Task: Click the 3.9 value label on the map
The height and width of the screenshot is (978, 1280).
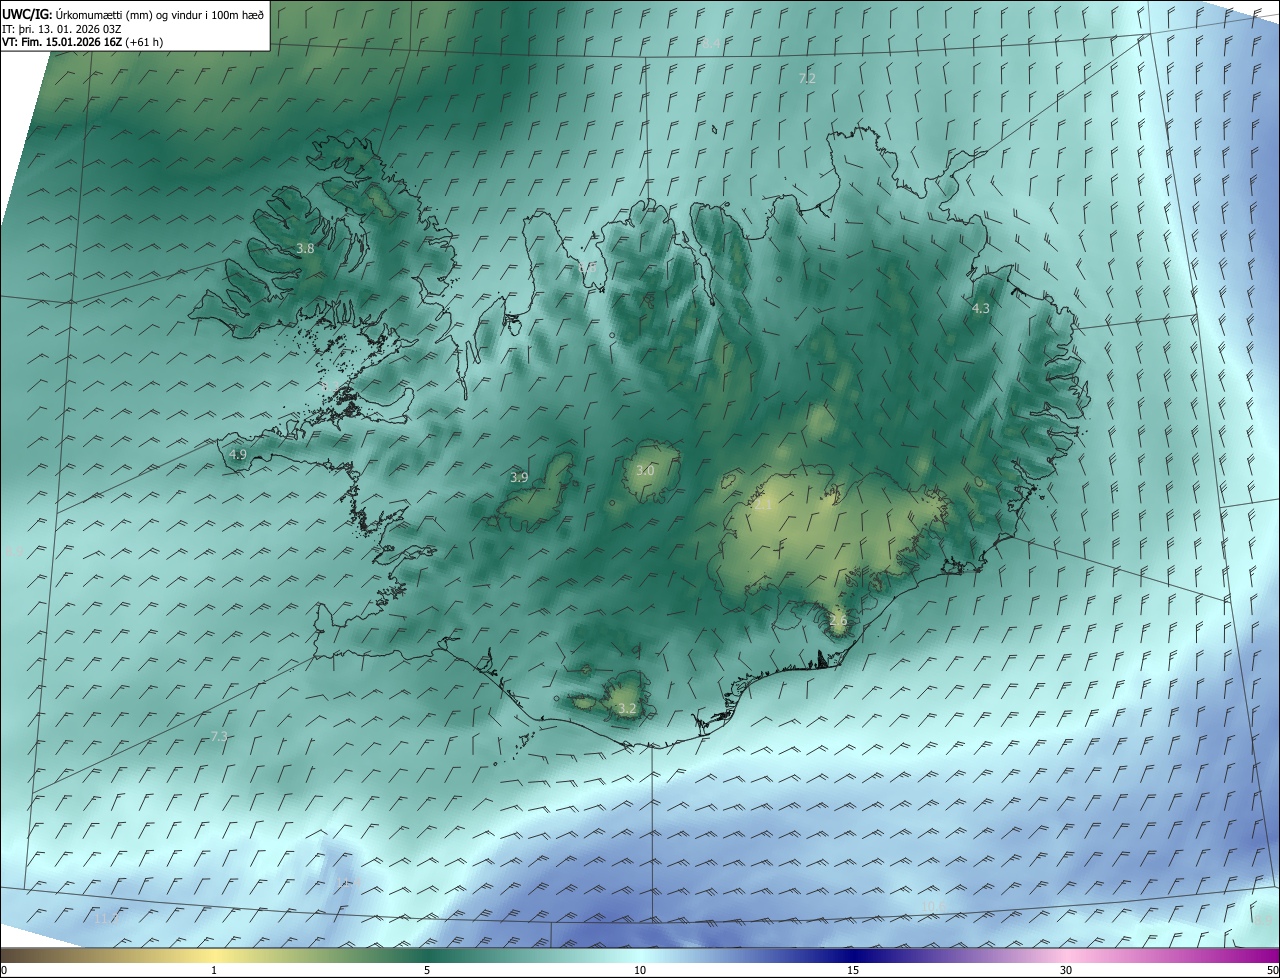Action: [519, 478]
